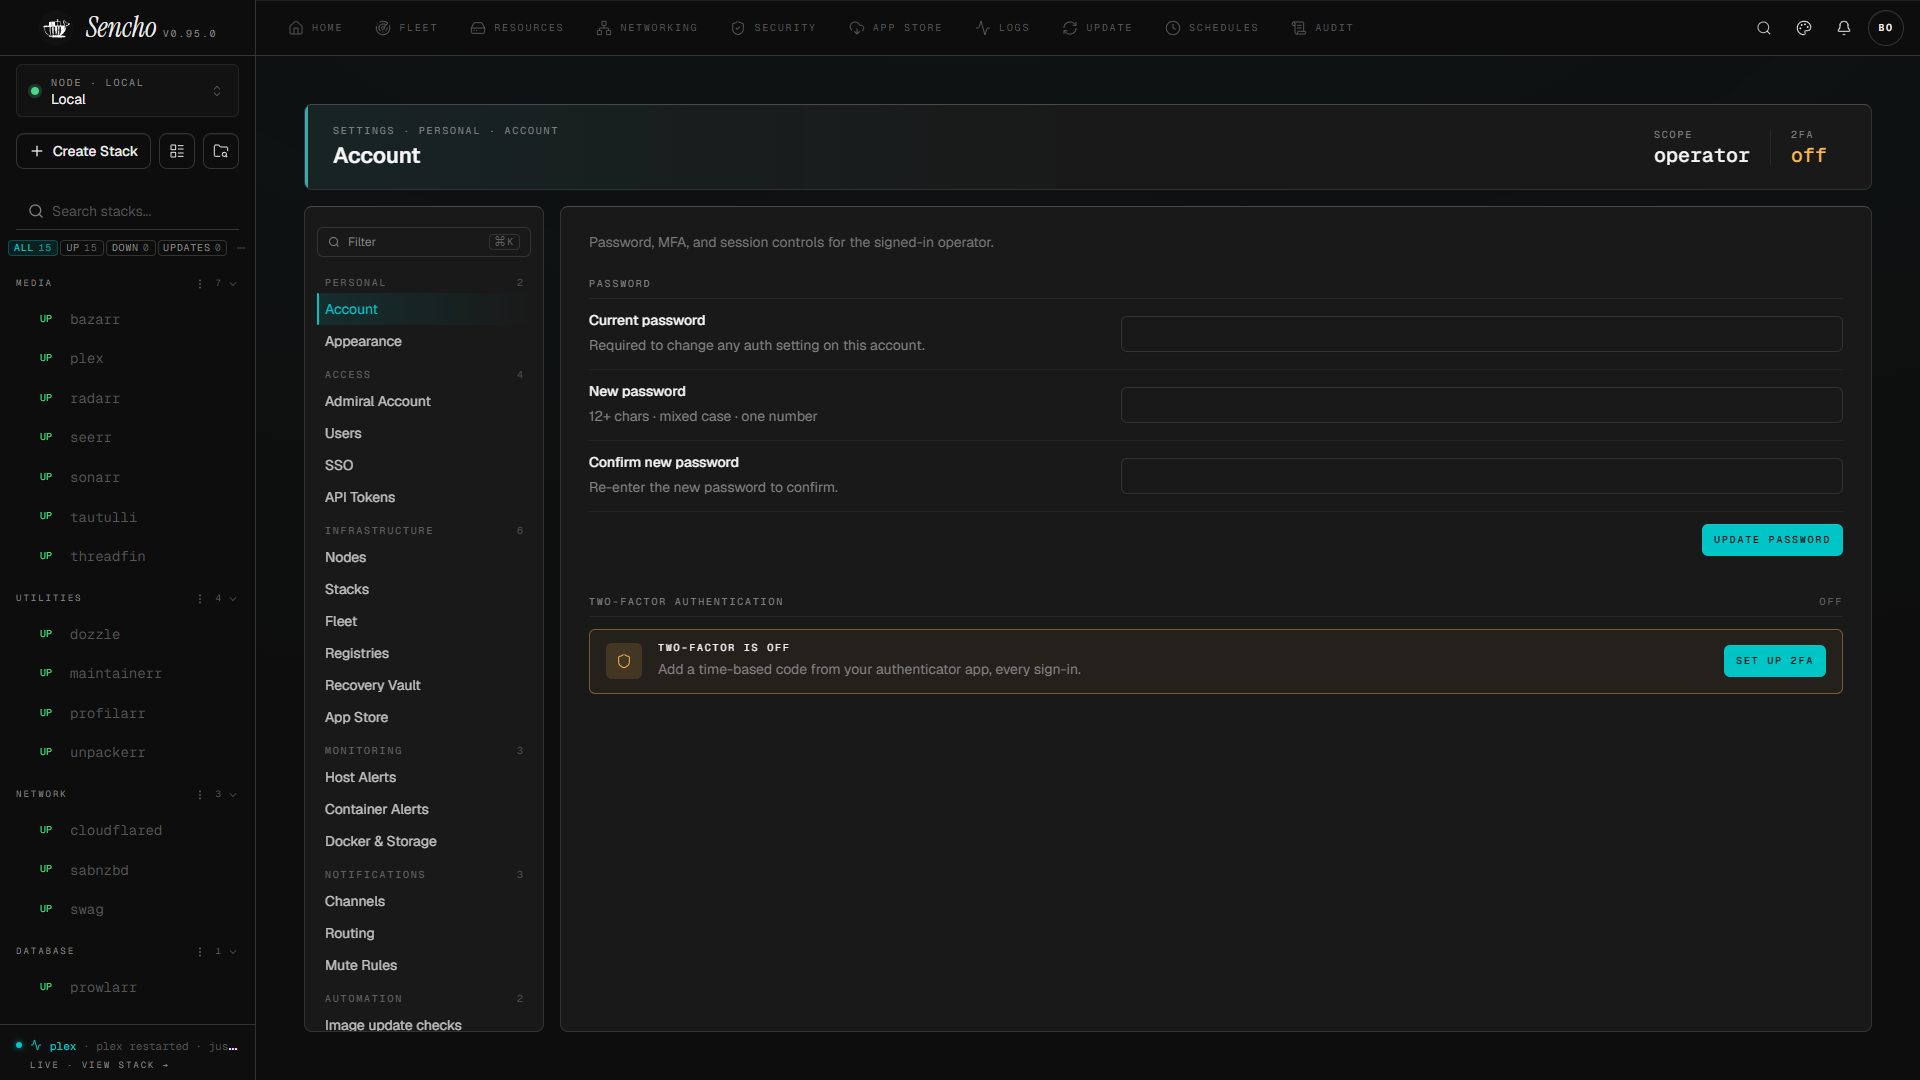1920x1080 pixels.
Task: Open Admiral Account settings
Action: 423,401
